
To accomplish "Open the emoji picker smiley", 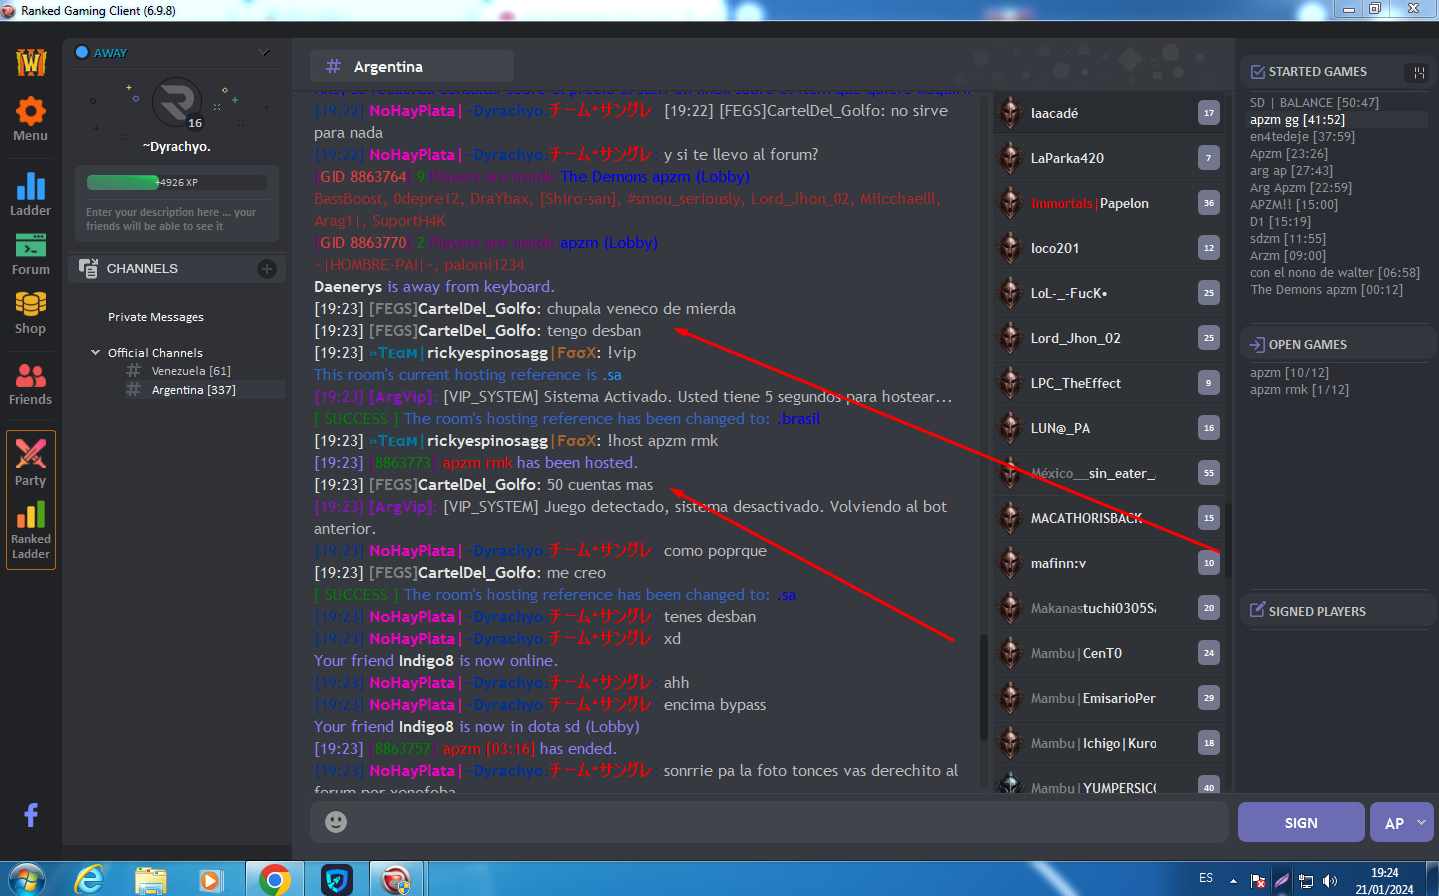I will [x=336, y=821].
